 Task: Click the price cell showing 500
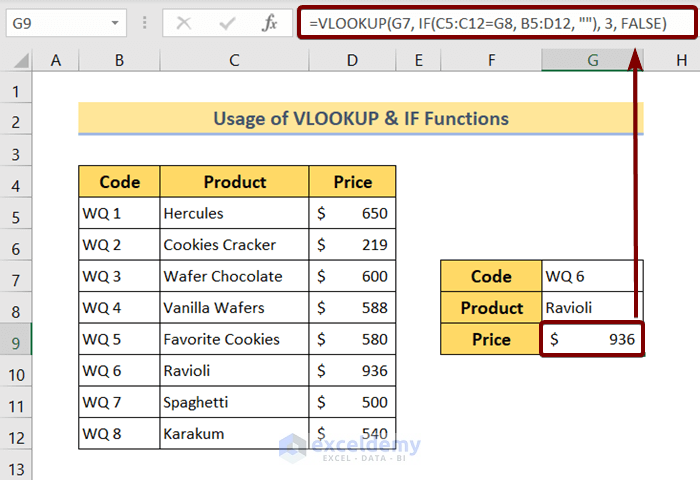point(352,402)
